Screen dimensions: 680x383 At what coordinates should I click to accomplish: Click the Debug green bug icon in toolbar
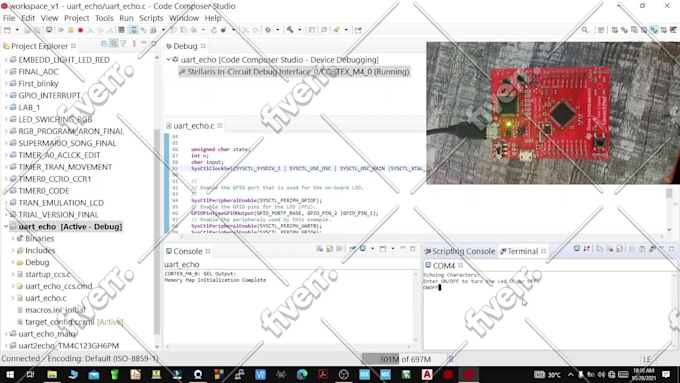coord(268,30)
